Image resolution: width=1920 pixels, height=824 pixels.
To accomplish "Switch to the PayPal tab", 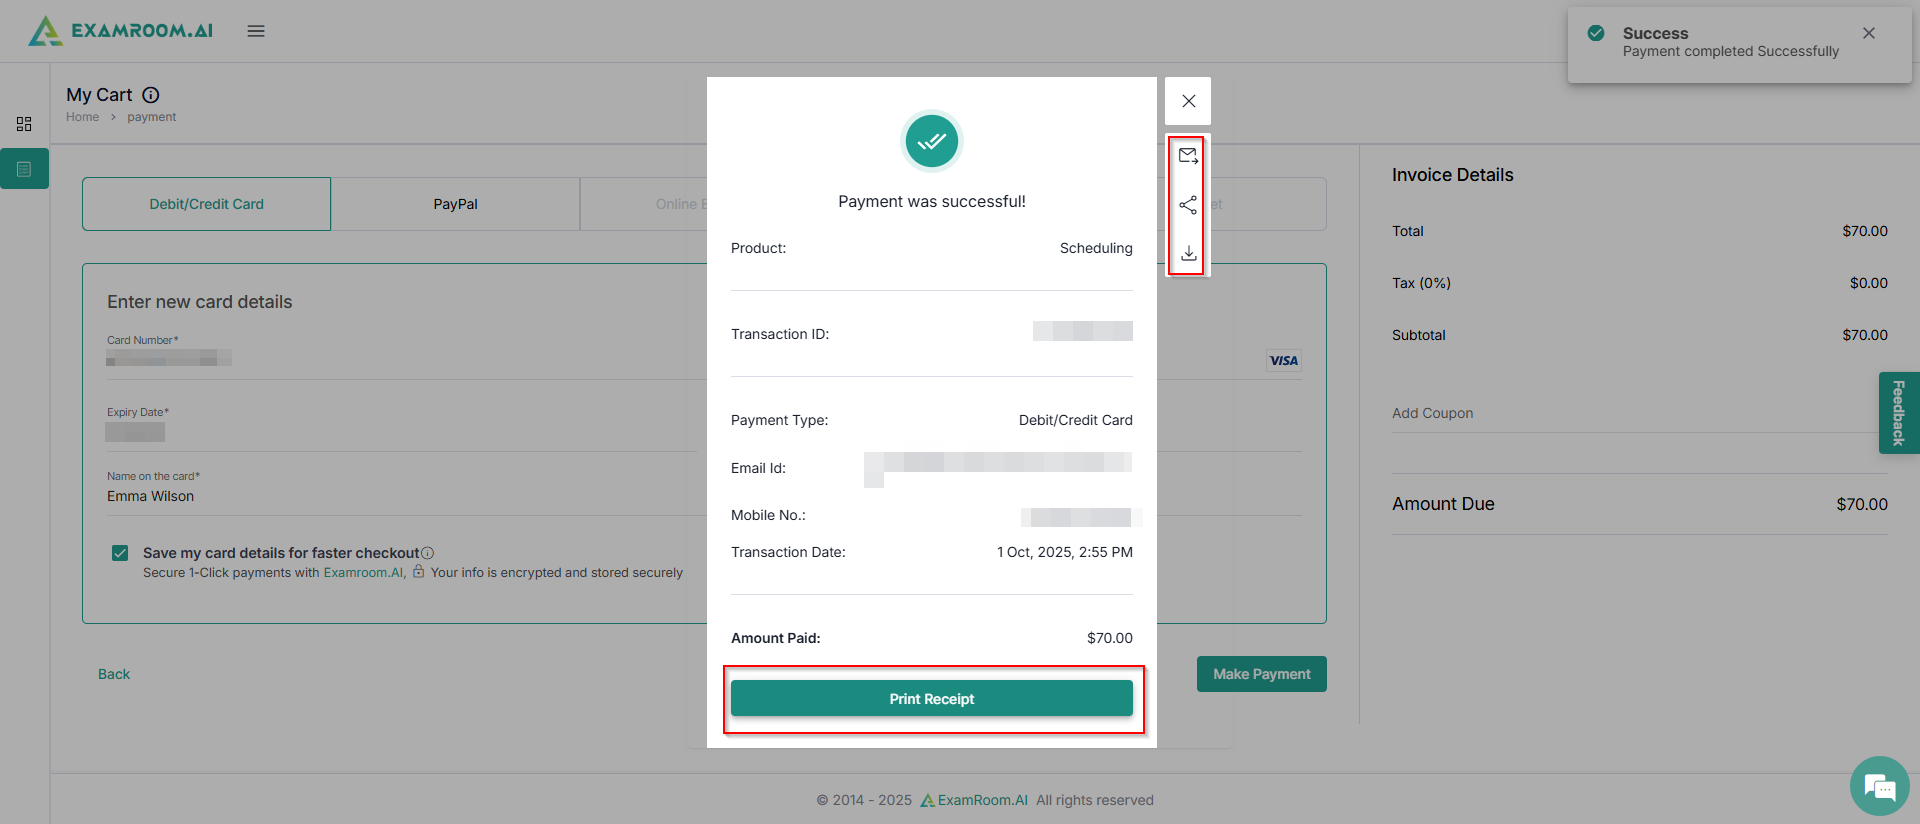I will tap(455, 204).
